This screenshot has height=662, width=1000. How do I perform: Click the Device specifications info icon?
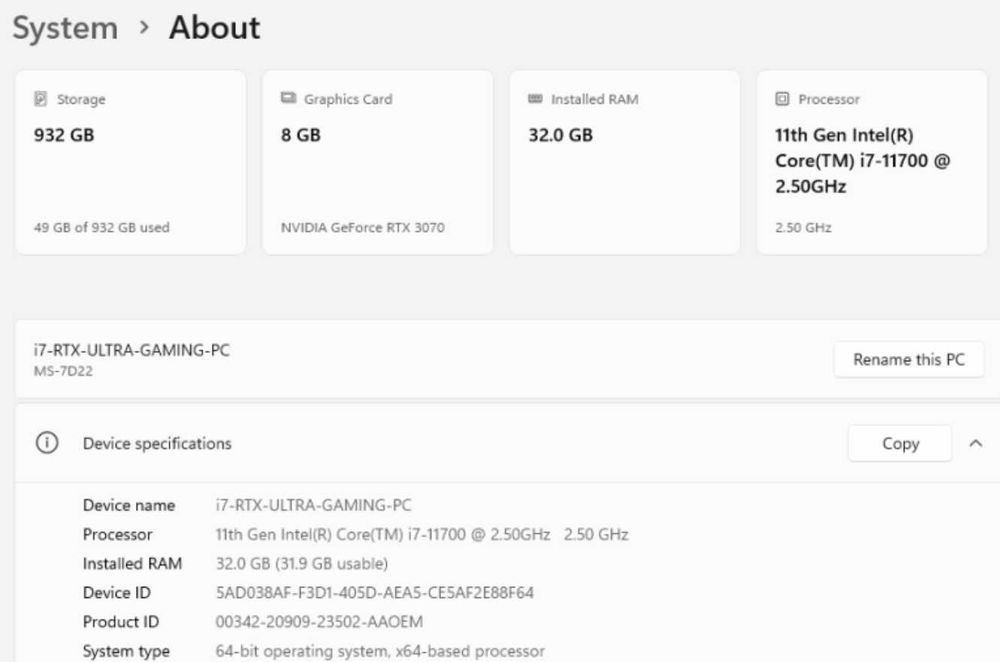47,443
